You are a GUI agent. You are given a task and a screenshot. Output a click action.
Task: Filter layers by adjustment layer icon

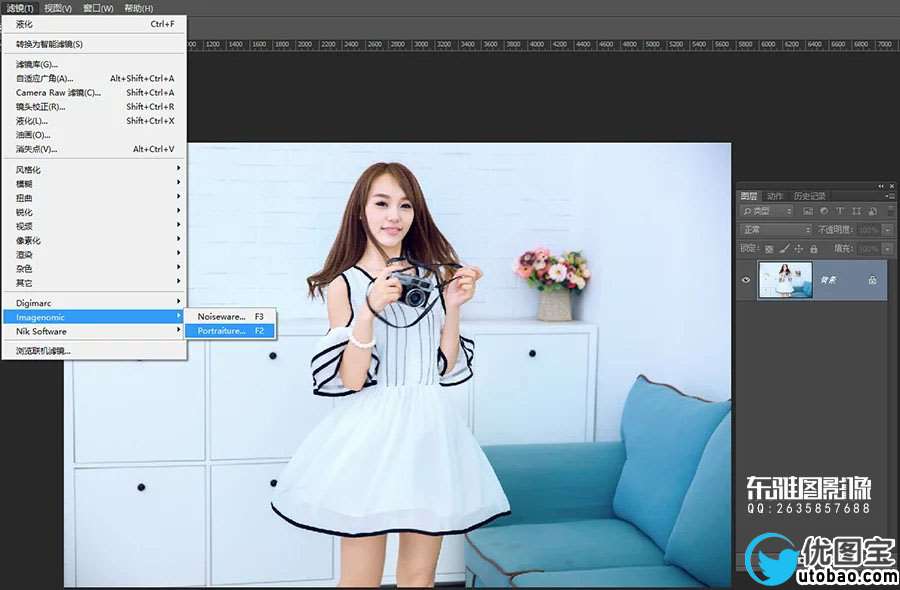tap(824, 211)
